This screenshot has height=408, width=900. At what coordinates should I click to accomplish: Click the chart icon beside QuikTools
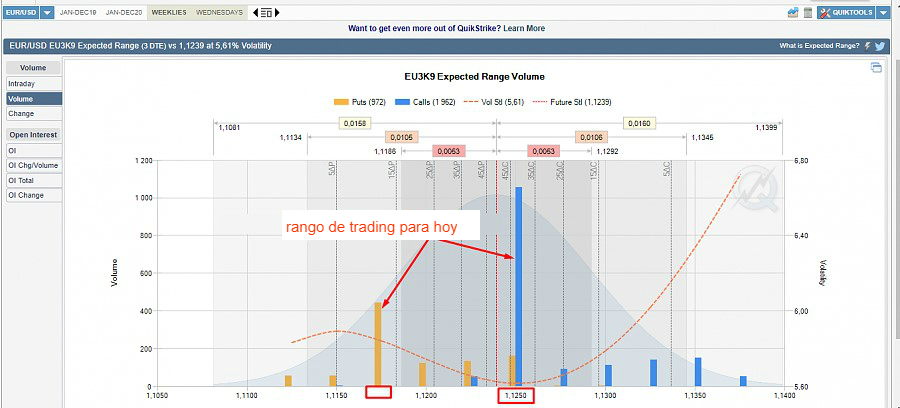pyautogui.click(x=793, y=12)
